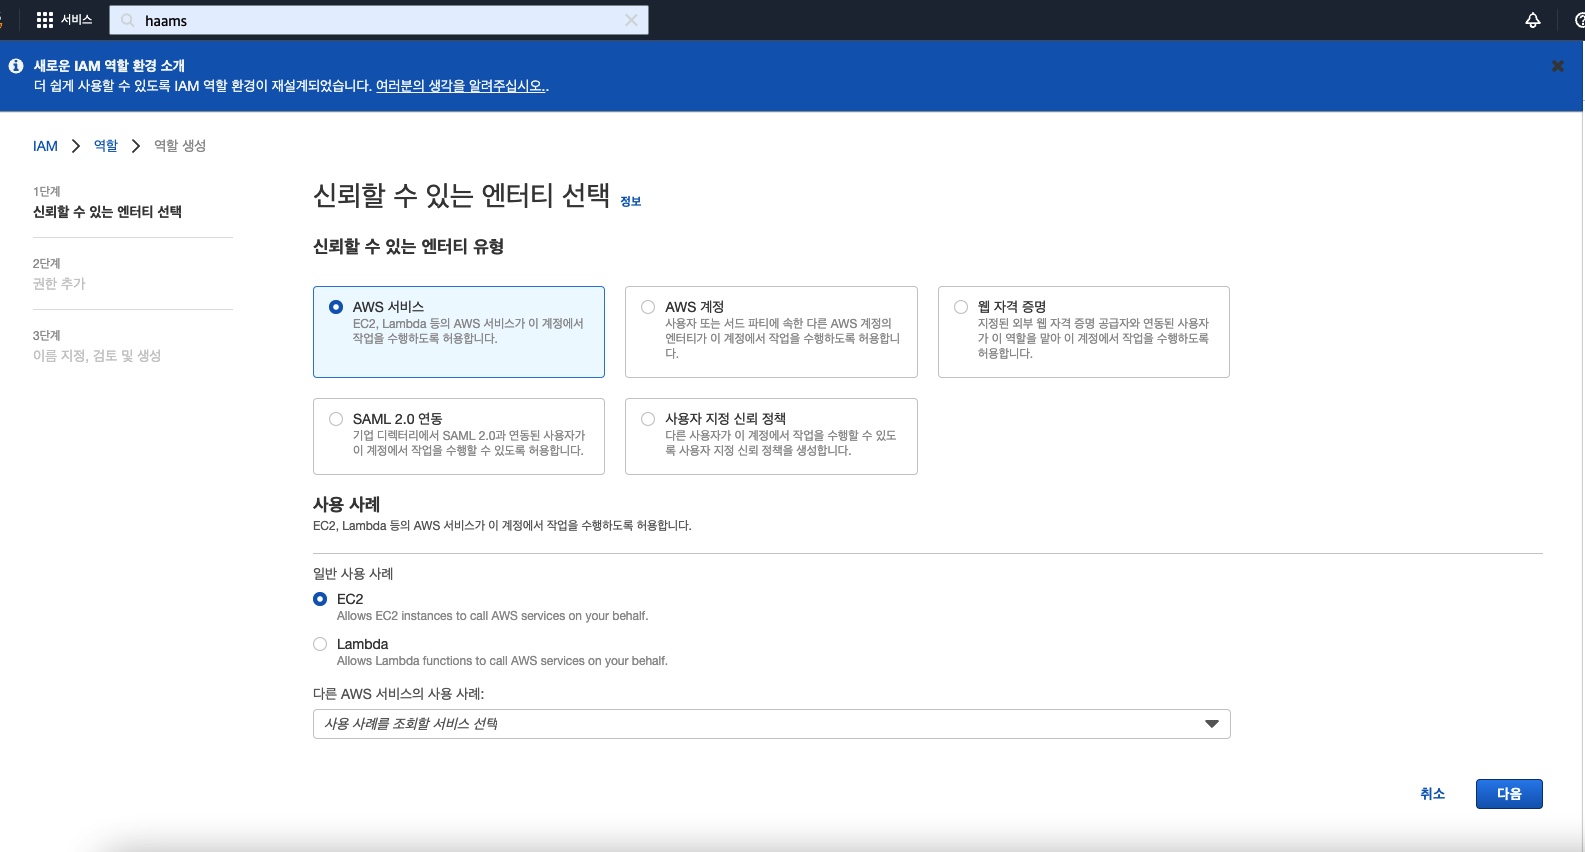
Task: Click the 다른 AWS 서비스의 사용 사례 label
Action: pyautogui.click(x=398, y=694)
